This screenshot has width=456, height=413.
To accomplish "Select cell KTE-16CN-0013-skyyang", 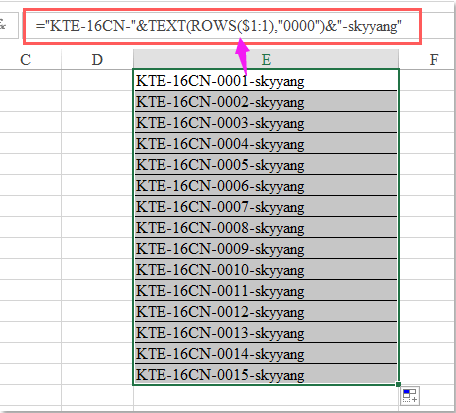I will pos(266,332).
